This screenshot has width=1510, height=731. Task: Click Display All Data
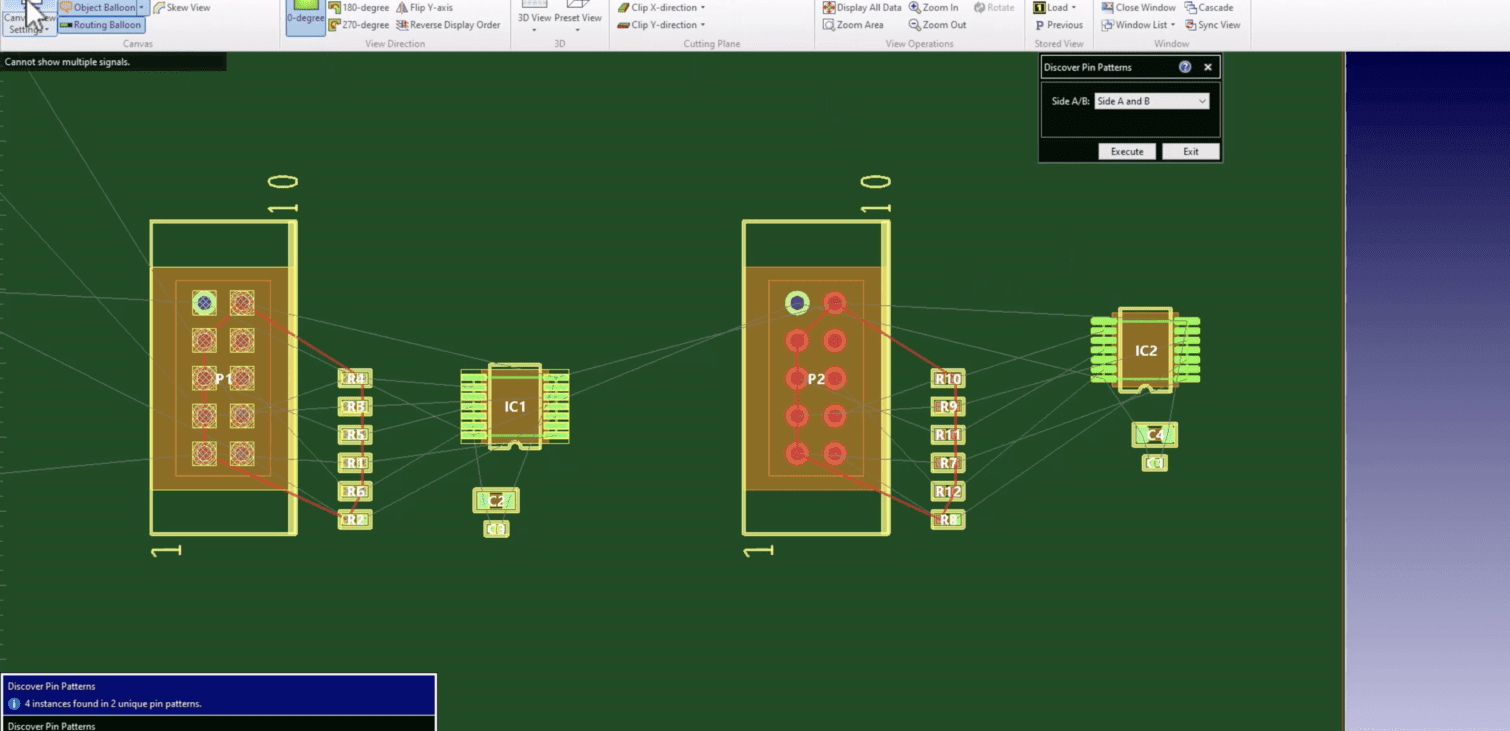click(x=862, y=7)
